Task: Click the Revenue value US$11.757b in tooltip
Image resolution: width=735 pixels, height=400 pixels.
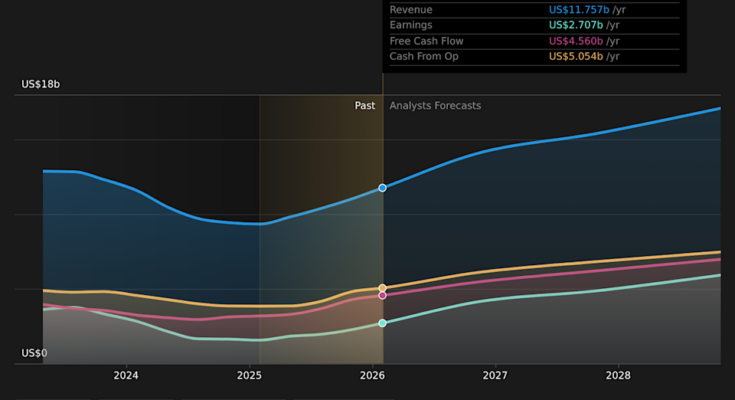Action: point(579,10)
